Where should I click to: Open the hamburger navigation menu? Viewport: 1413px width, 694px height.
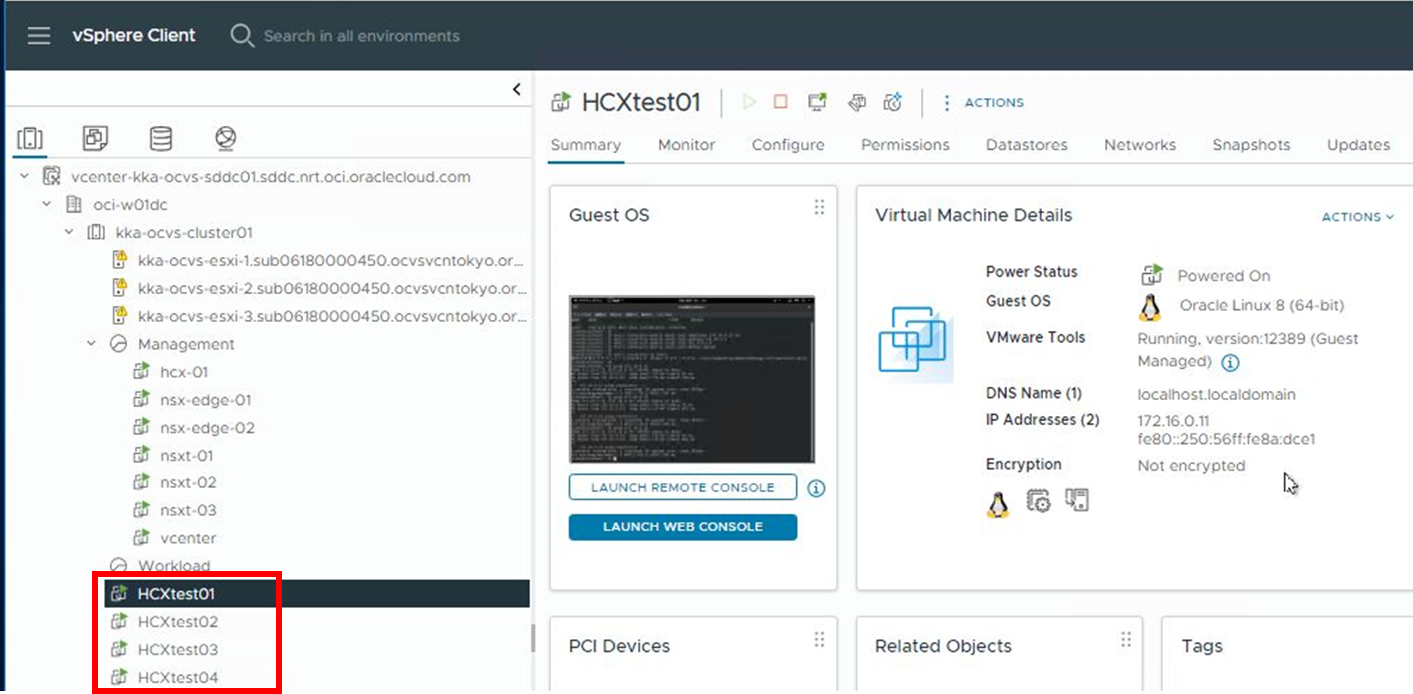(x=38, y=36)
